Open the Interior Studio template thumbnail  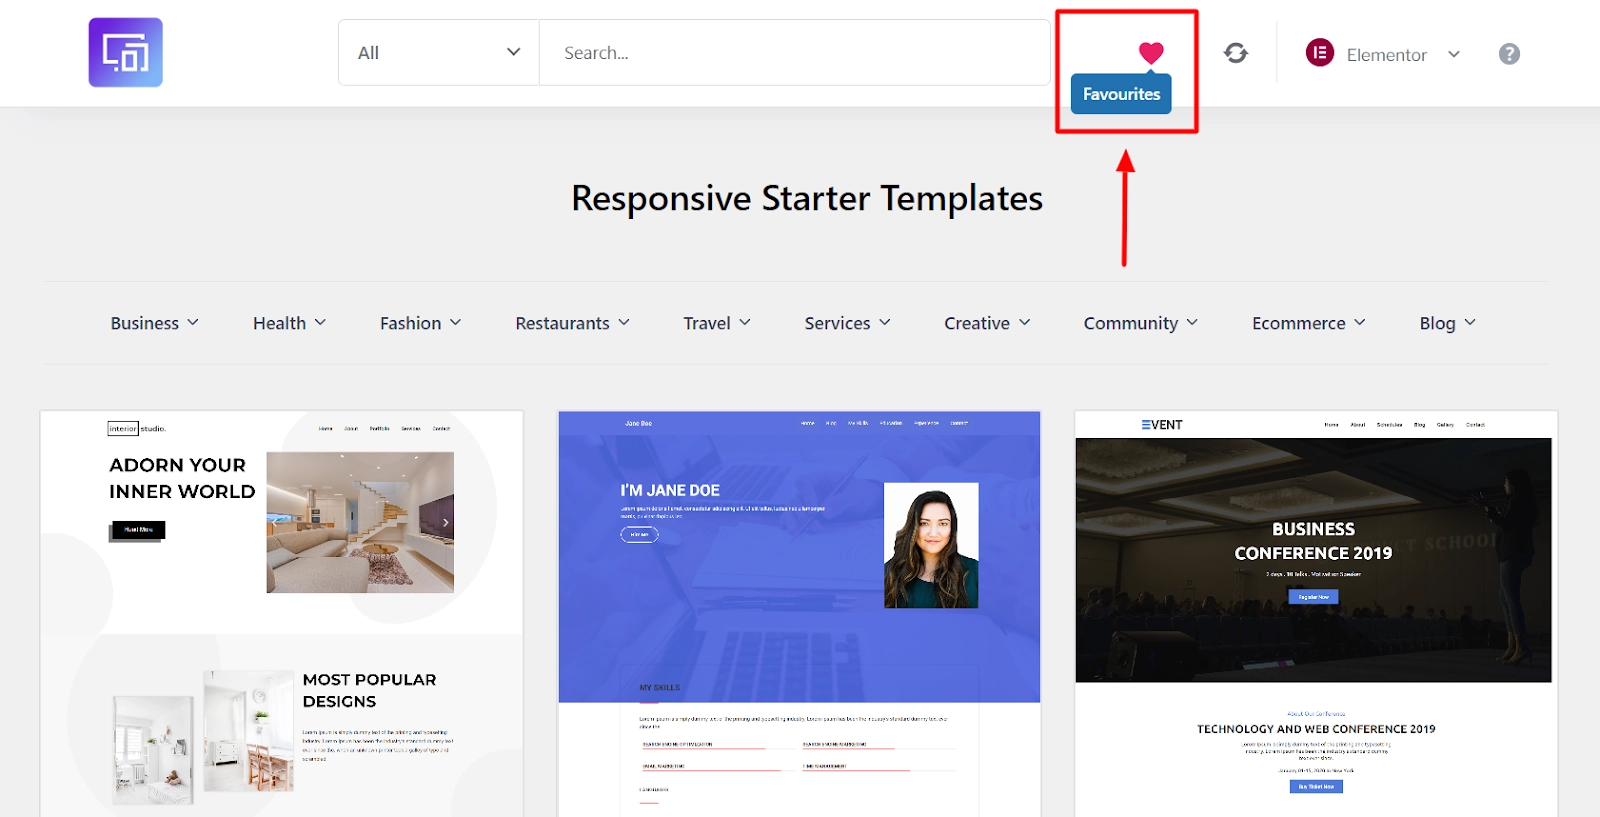(281, 614)
